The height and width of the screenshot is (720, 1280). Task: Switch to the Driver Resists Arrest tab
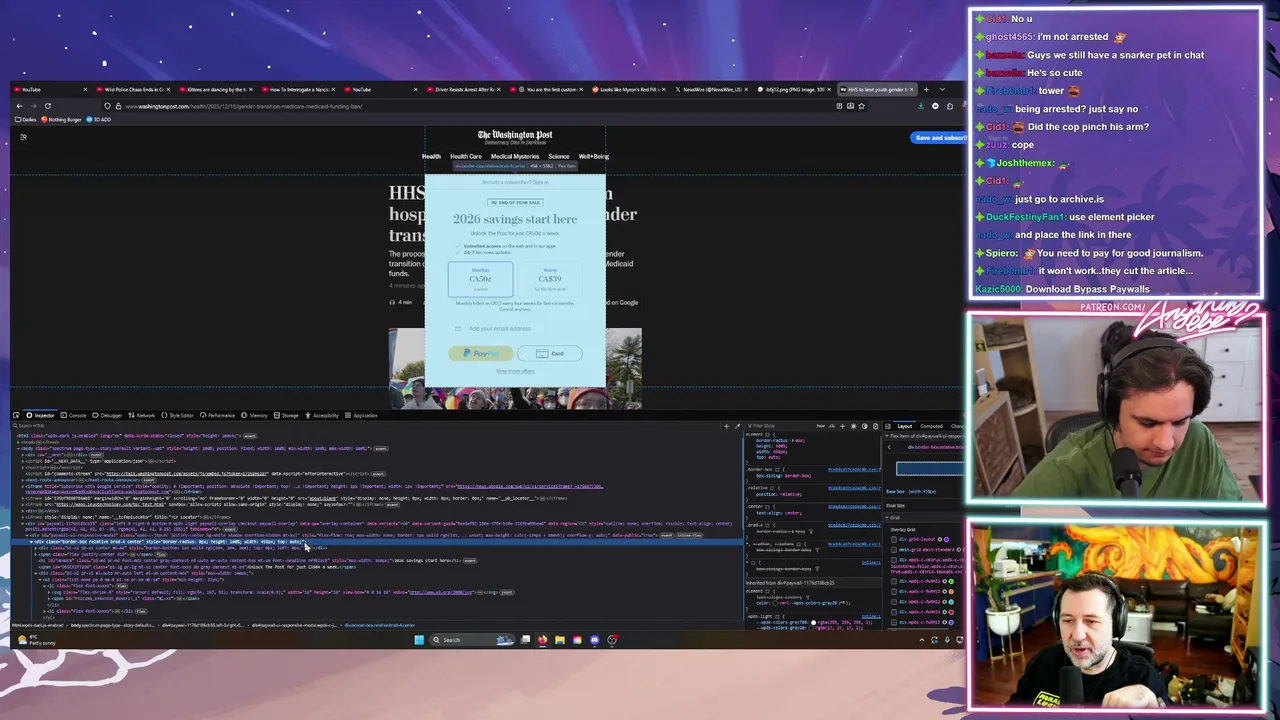pyautogui.click(x=464, y=90)
